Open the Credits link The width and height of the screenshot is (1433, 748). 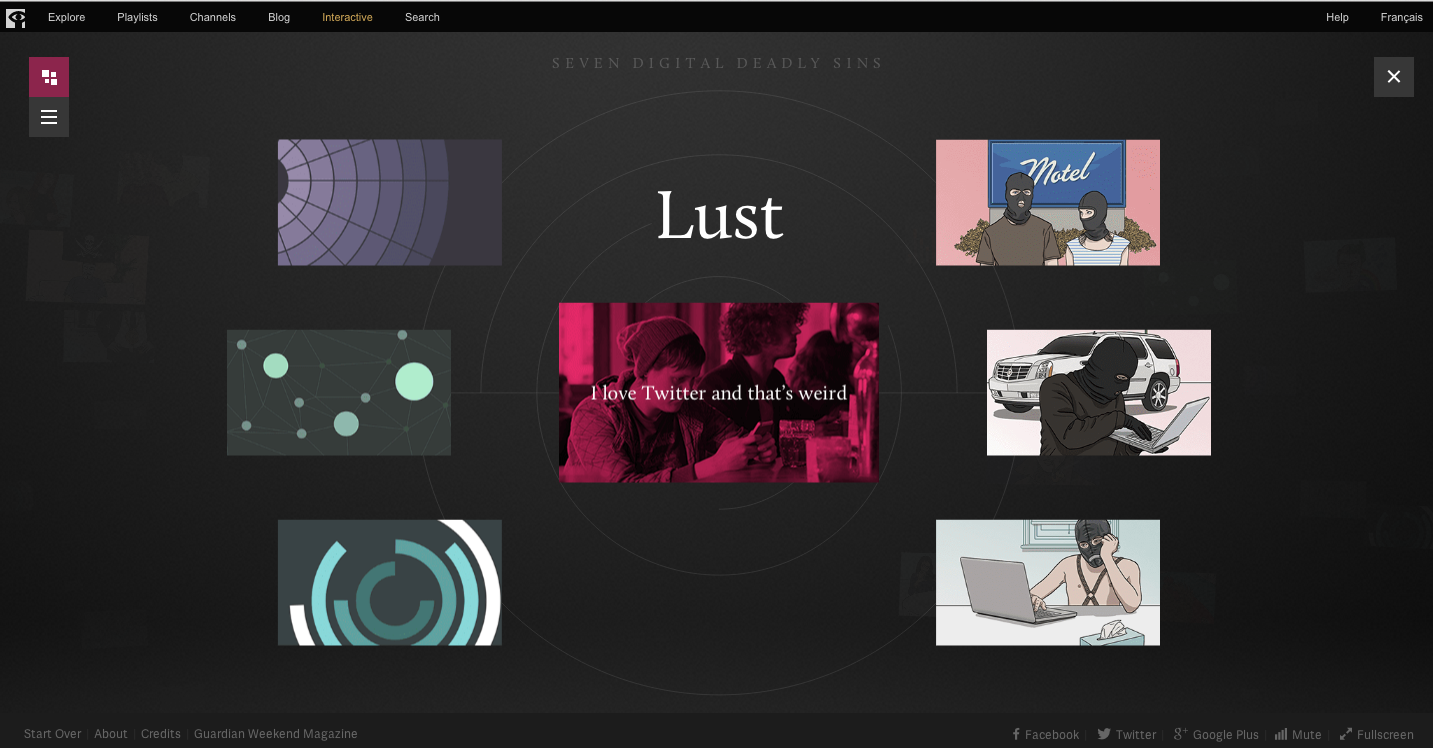pos(161,734)
